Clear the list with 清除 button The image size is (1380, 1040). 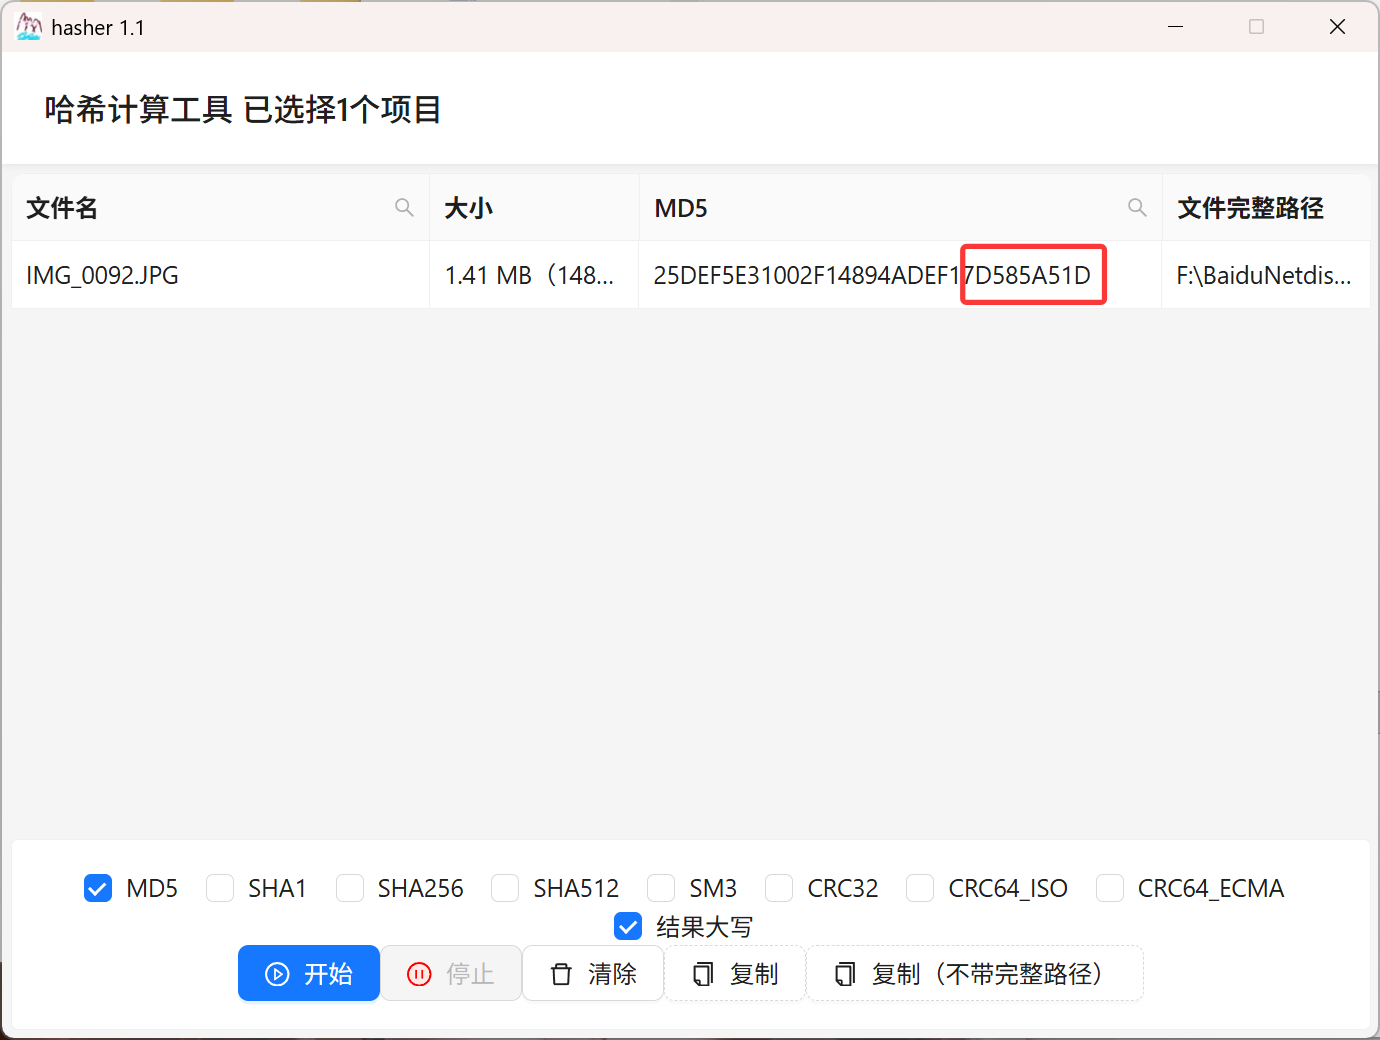(x=593, y=973)
